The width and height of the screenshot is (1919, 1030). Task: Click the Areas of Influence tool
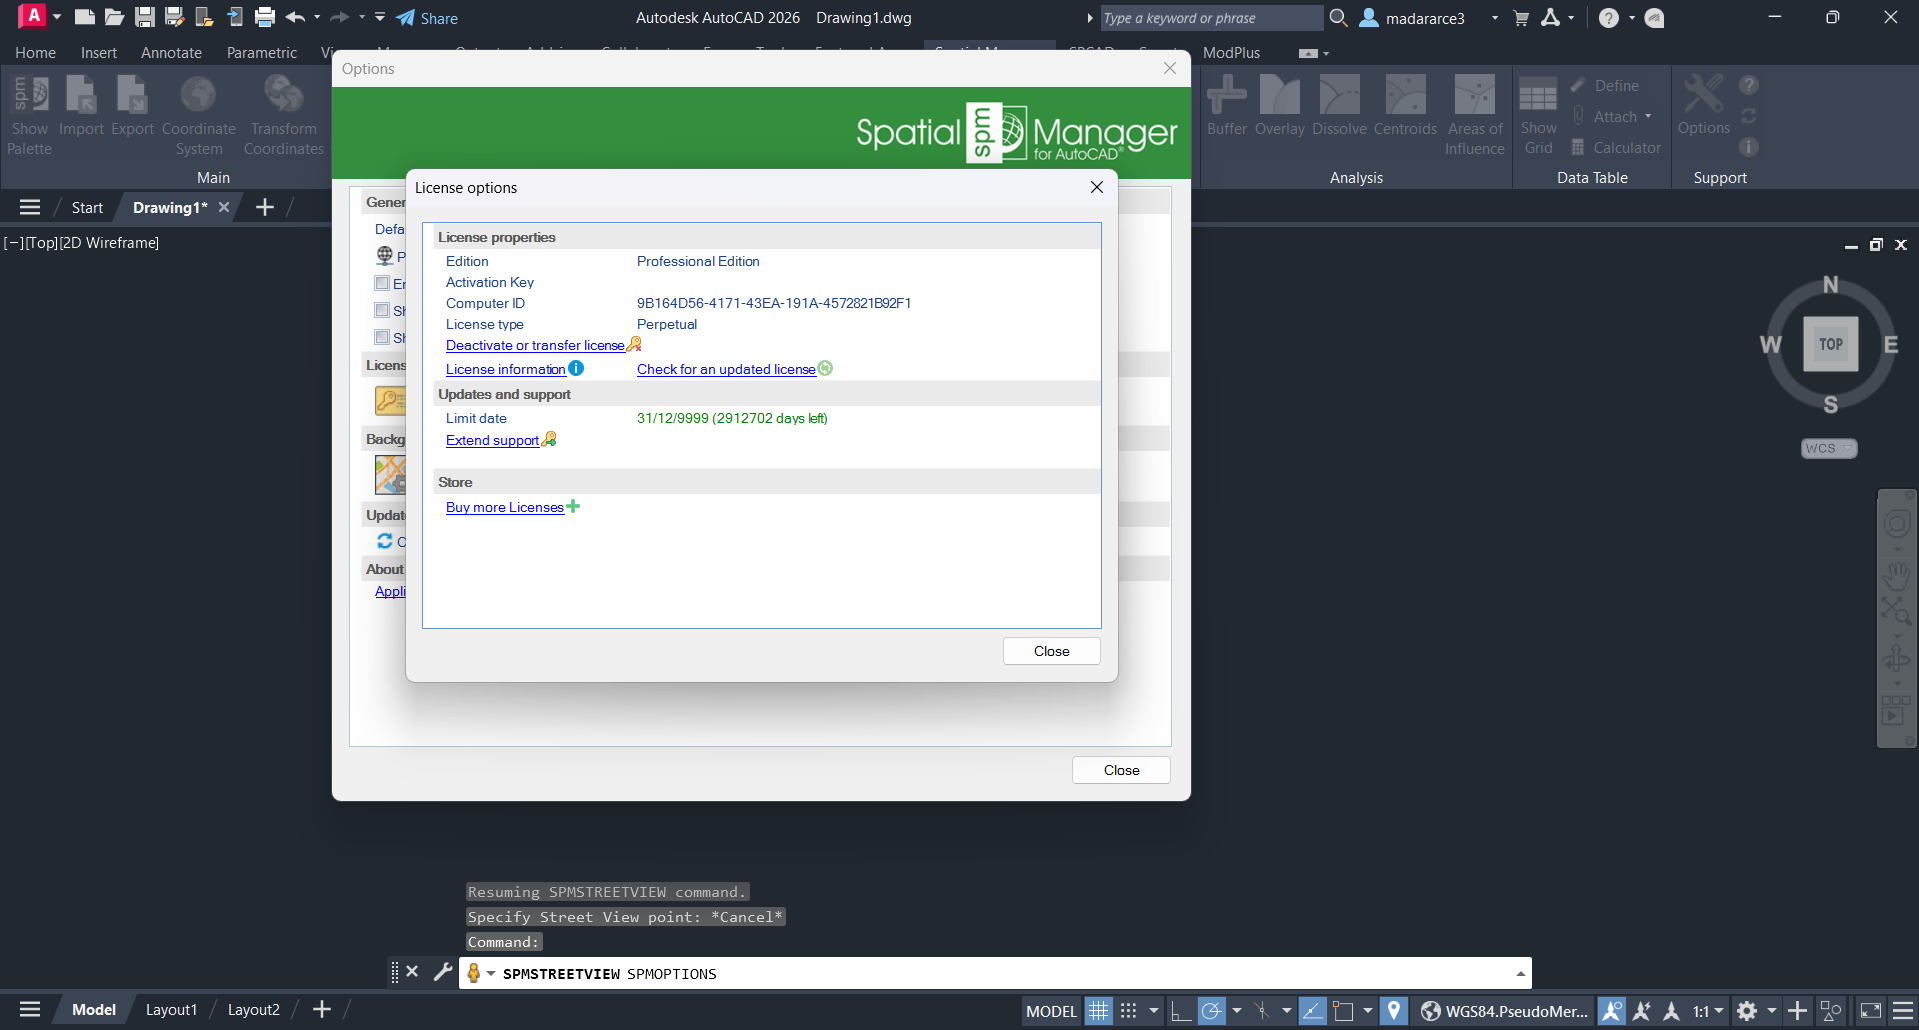(1475, 115)
